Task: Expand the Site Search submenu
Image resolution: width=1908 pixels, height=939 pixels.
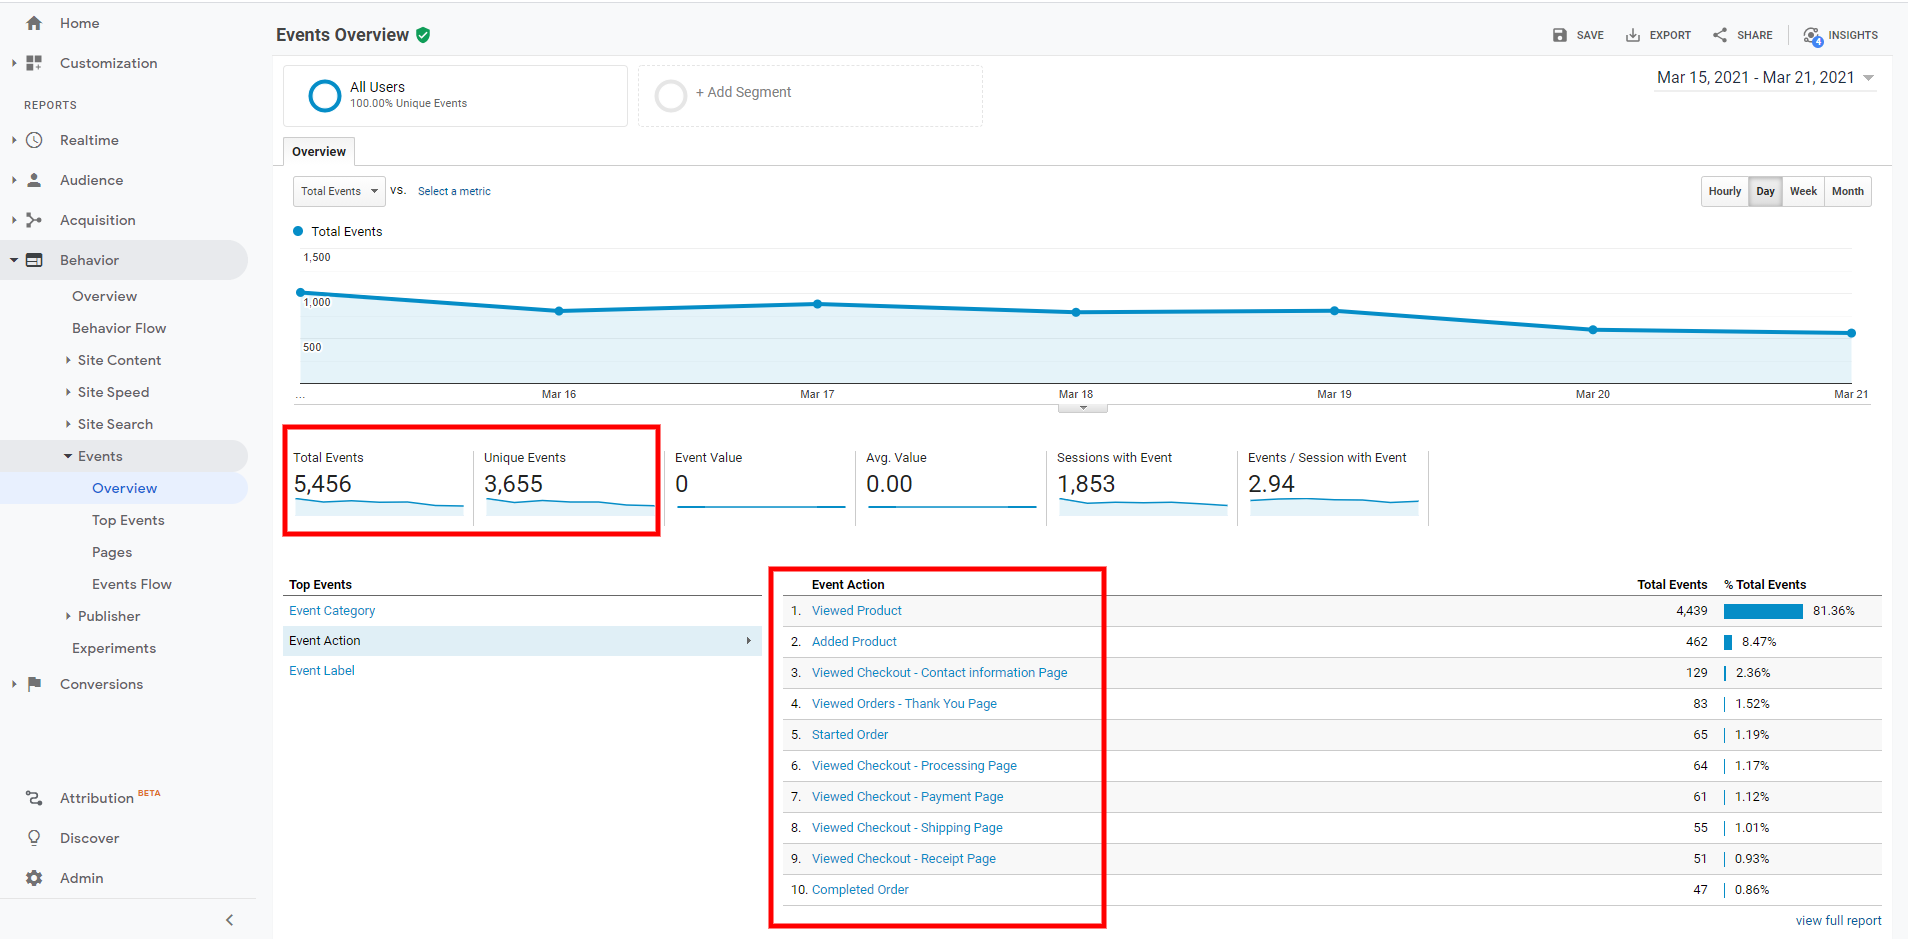Action: pos(68,424)
